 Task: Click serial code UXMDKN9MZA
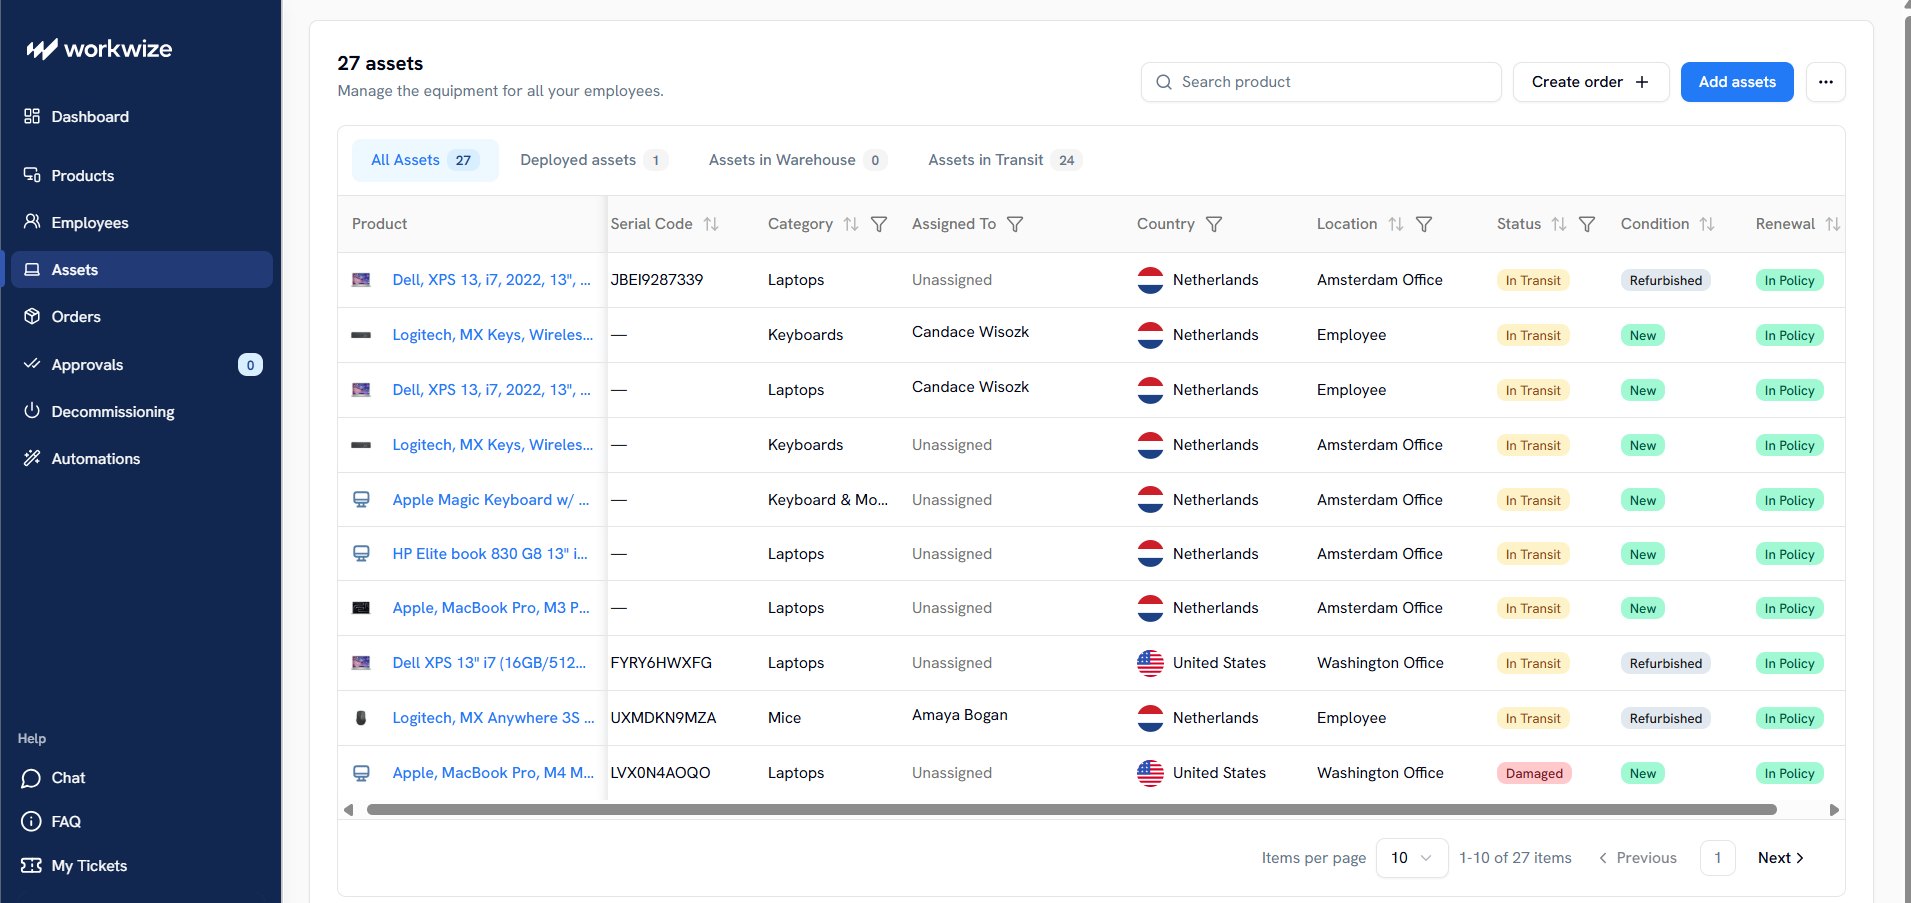tap(663, 718)
